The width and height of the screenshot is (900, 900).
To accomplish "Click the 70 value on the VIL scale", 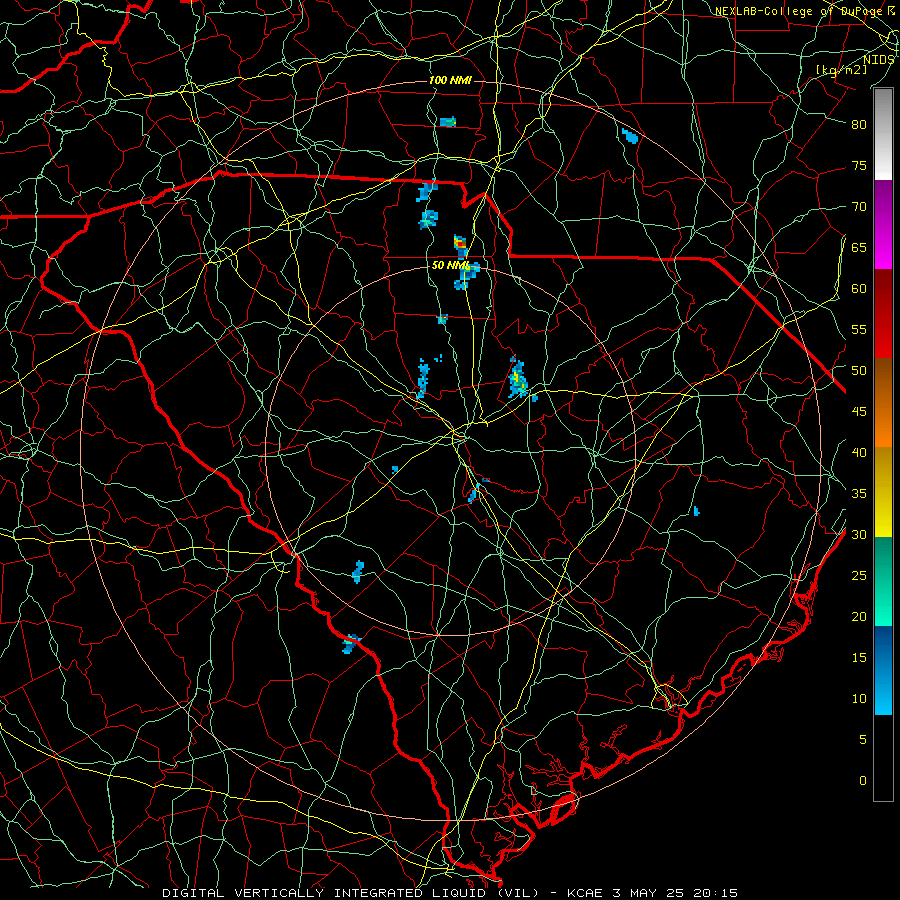I will tap(859, 207).
